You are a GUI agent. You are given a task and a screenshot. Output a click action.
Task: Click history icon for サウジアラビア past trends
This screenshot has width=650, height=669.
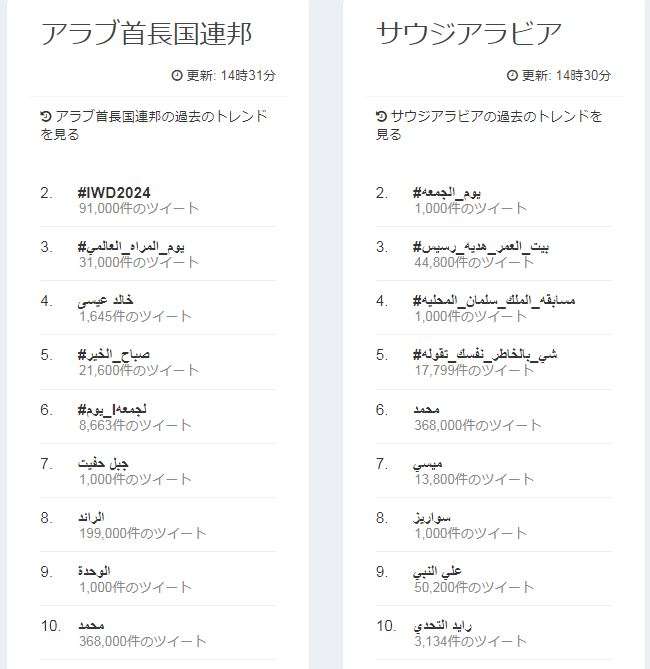[381, 116]
